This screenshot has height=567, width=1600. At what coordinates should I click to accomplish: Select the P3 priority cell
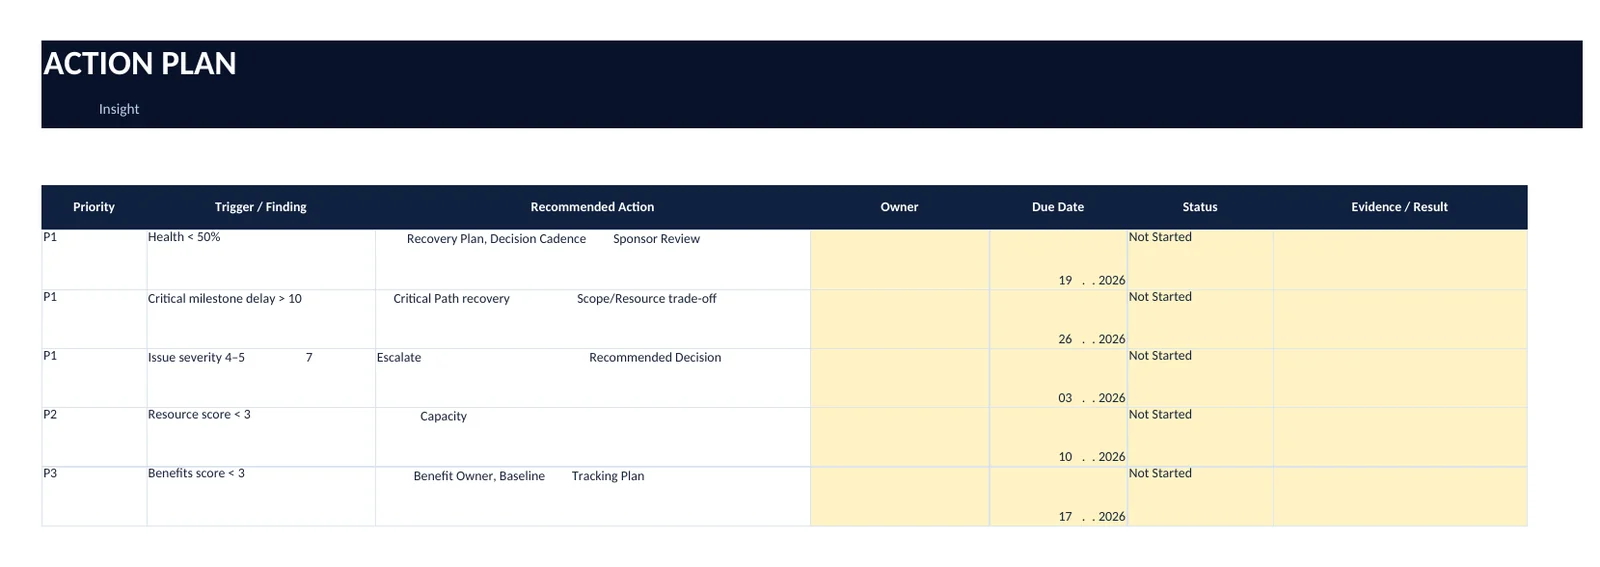(x=94, y=496)
